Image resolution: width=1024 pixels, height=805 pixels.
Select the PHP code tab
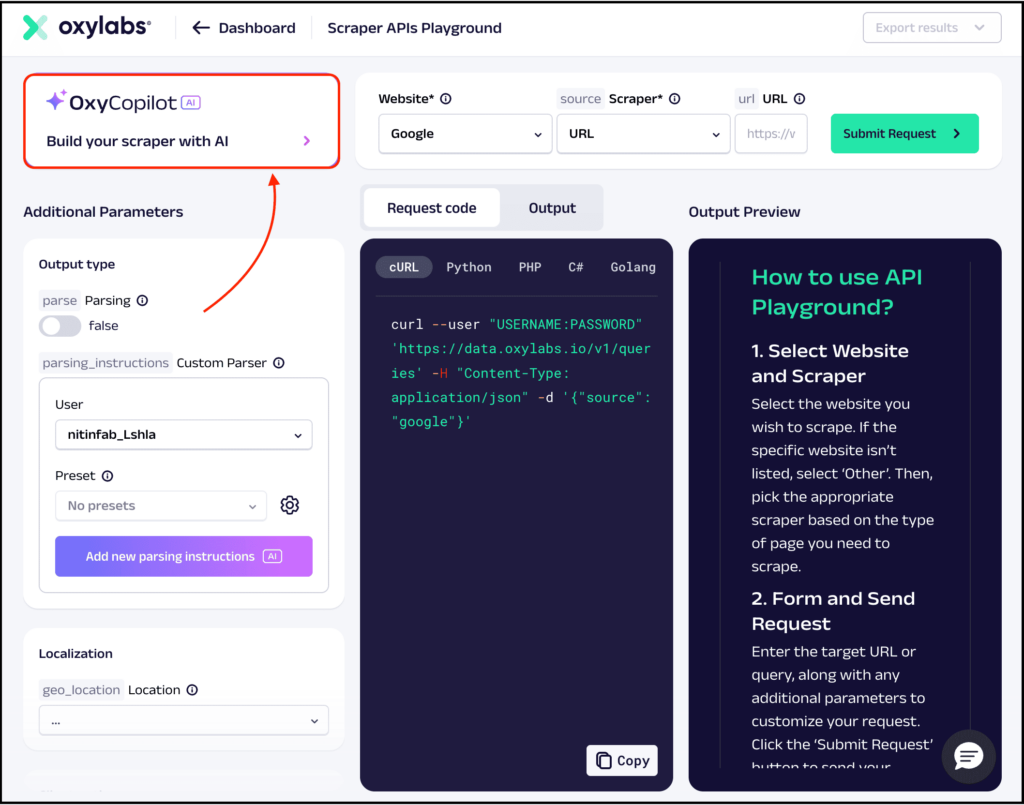[x=530, y=267]
